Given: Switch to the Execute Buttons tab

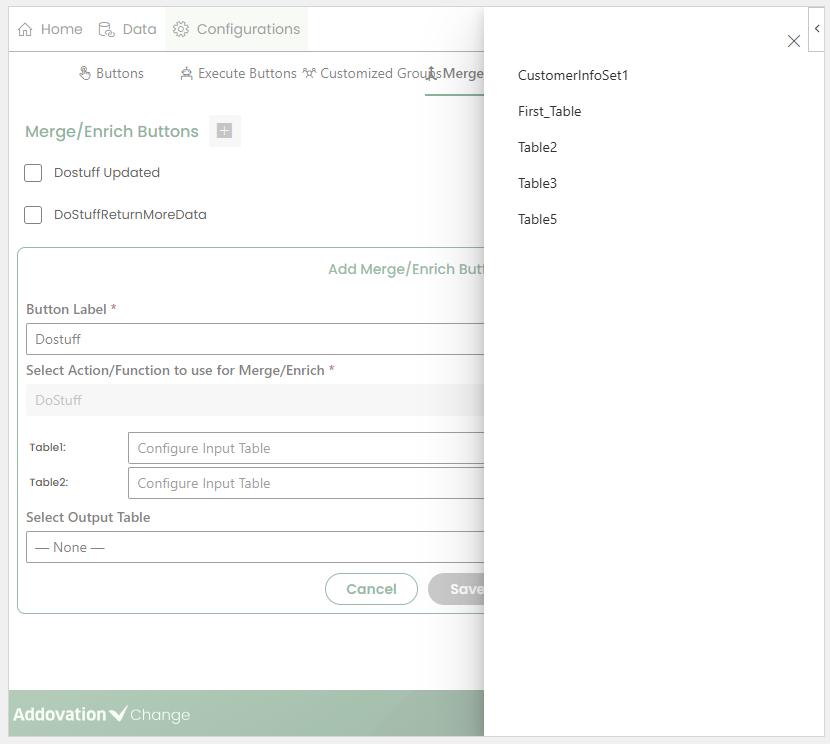Looking at the screenshot, I should [x=238, y=74].
